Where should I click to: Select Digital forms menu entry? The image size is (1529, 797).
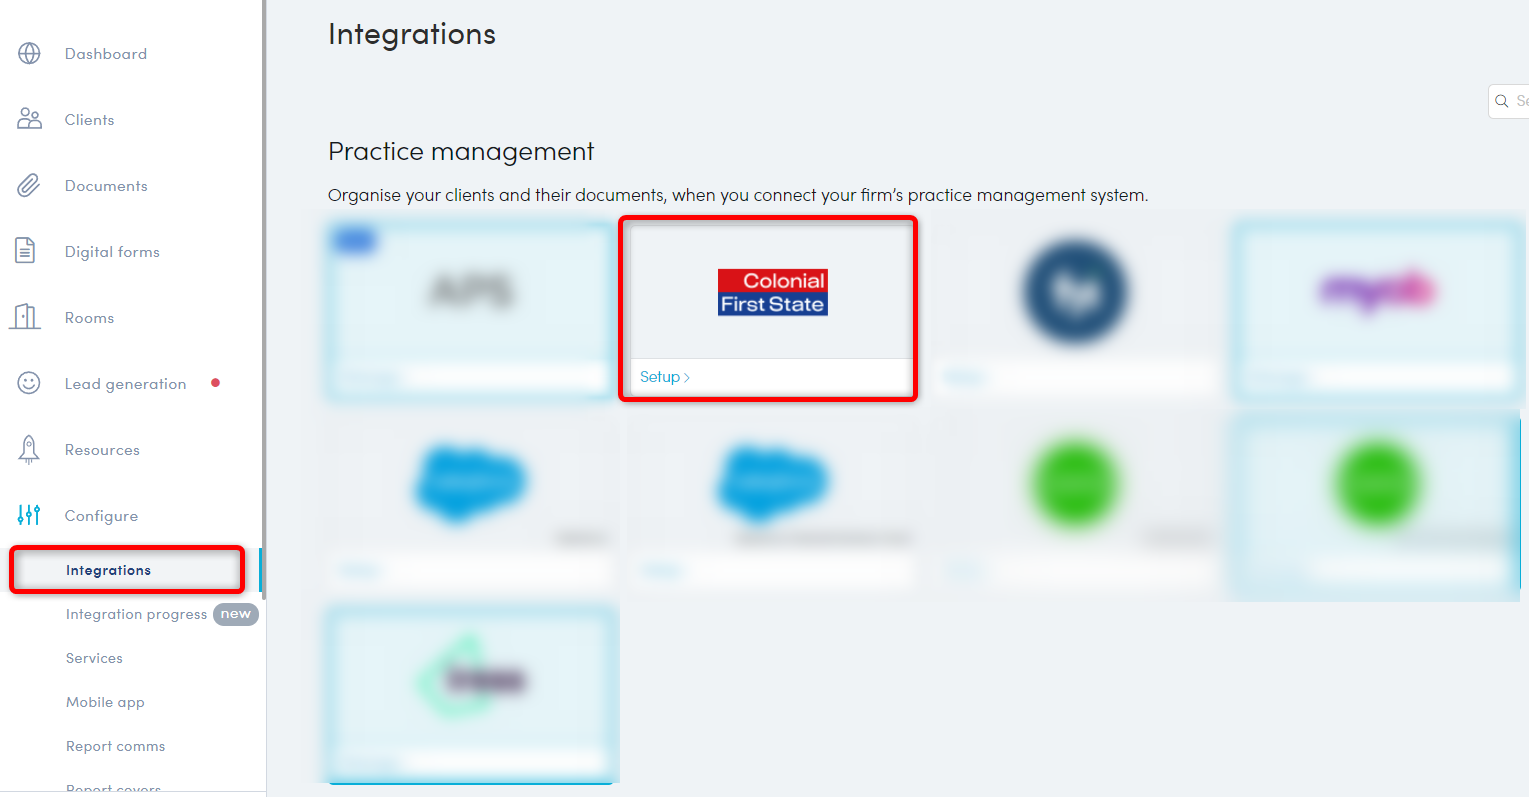112,252
